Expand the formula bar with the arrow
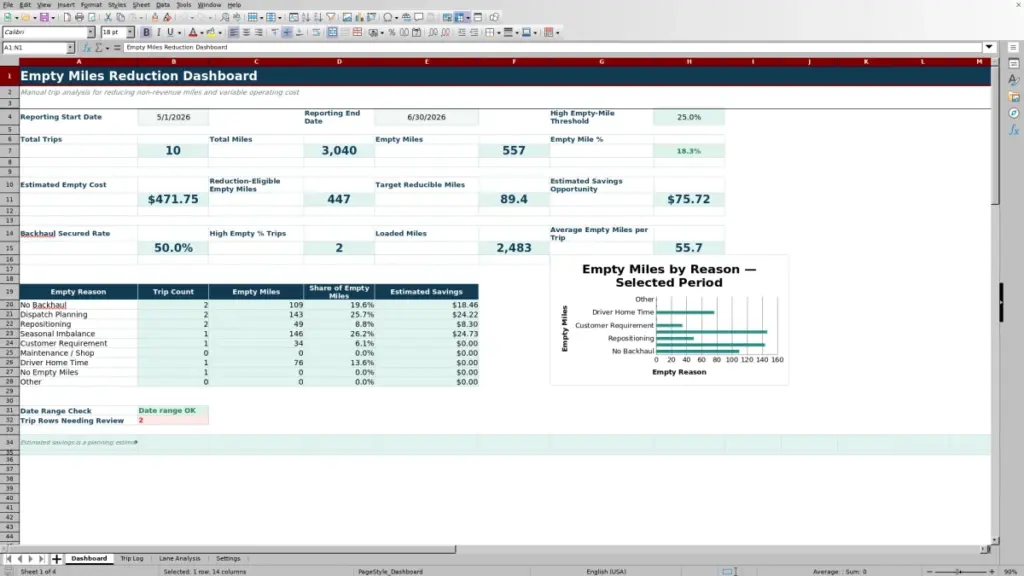The image size is (1024, 576). [x=989, y=47]
